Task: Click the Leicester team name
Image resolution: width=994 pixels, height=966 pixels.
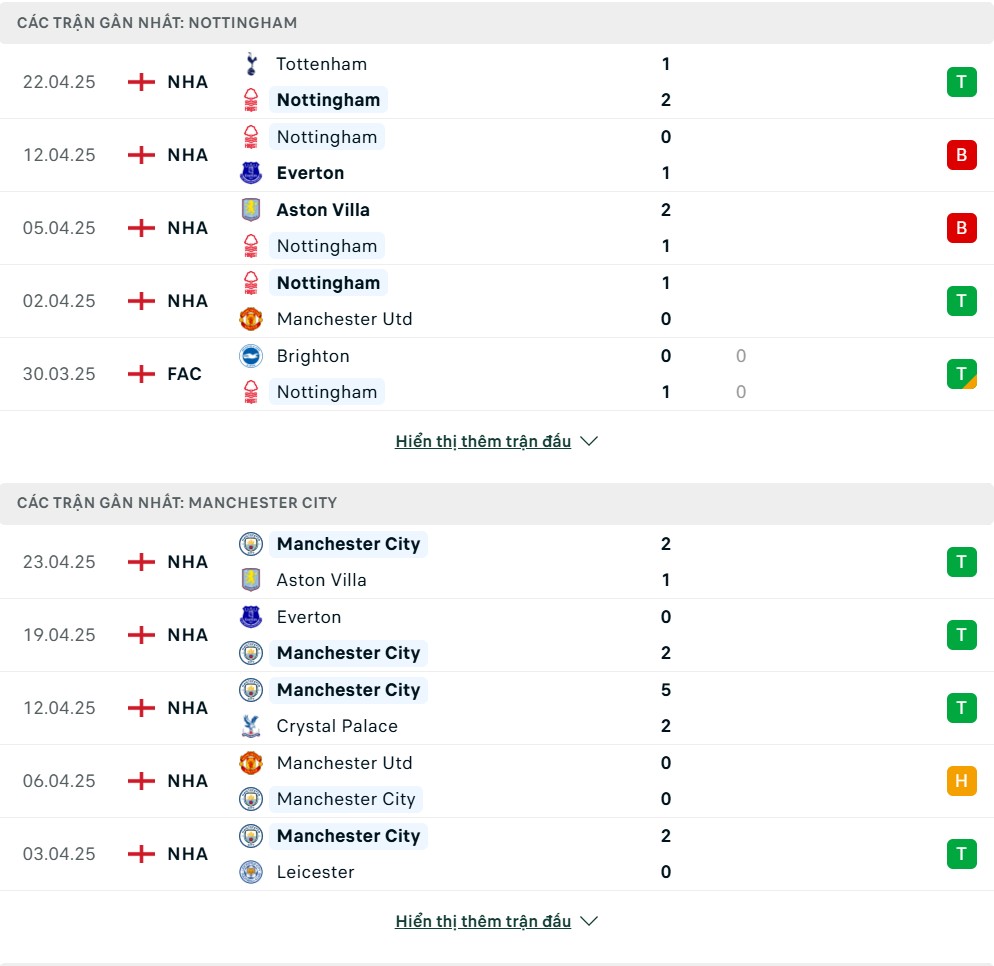Action: [x=315, y=872]
